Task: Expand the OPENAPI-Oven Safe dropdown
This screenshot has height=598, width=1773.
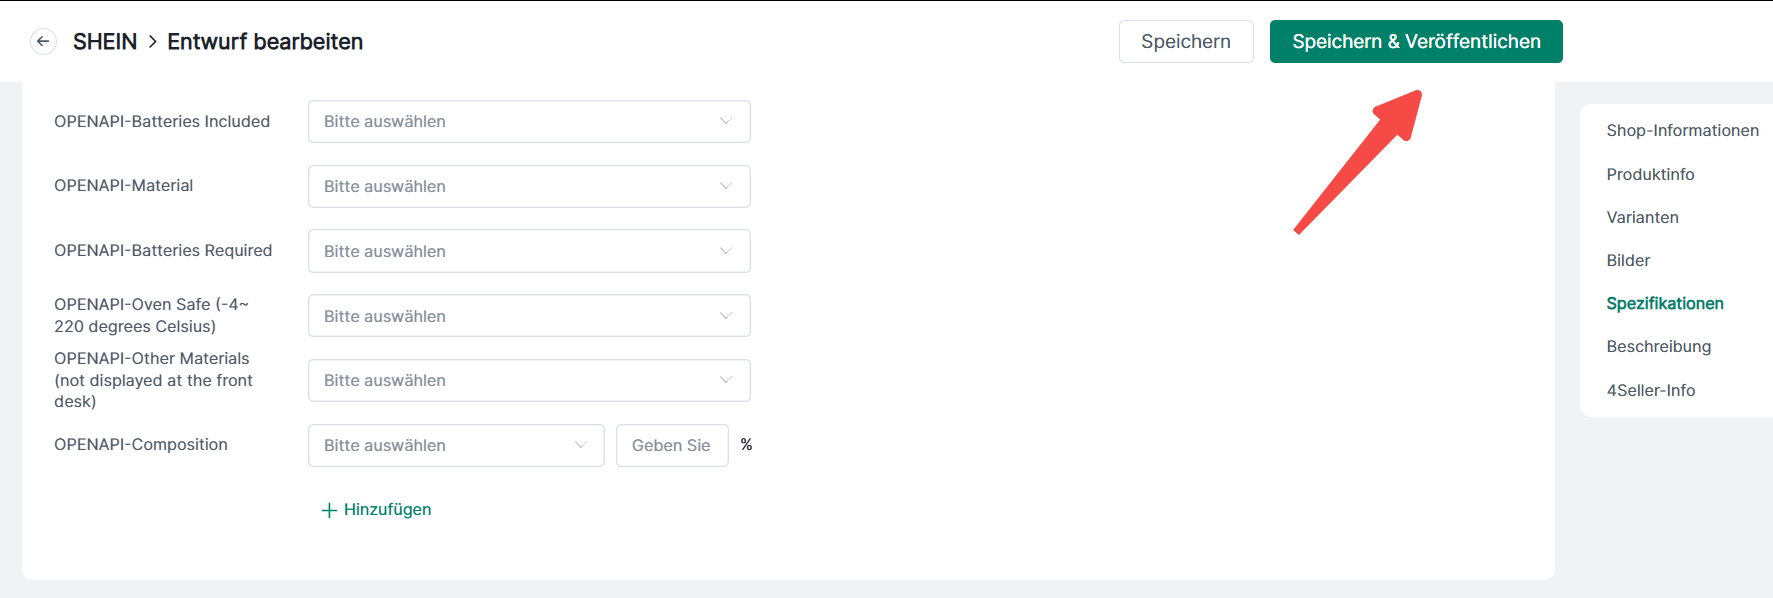Action: 528,316
